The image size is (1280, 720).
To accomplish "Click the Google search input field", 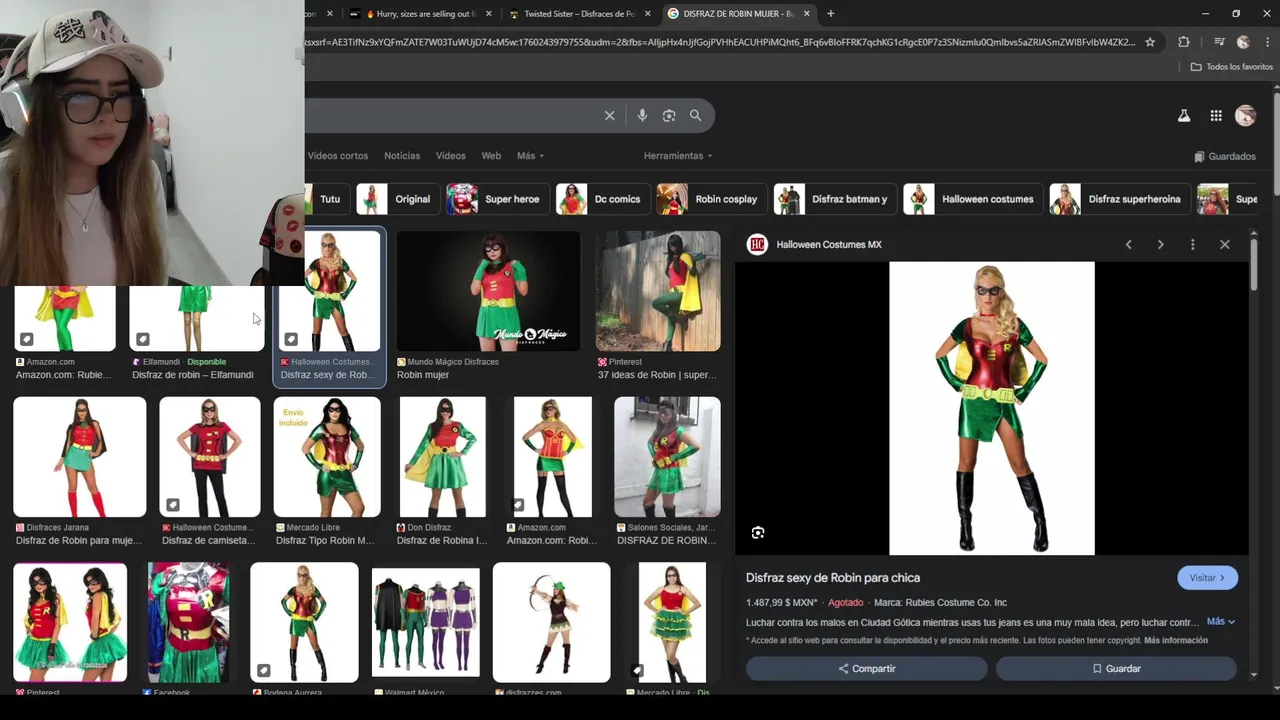I will coord(450,115).
